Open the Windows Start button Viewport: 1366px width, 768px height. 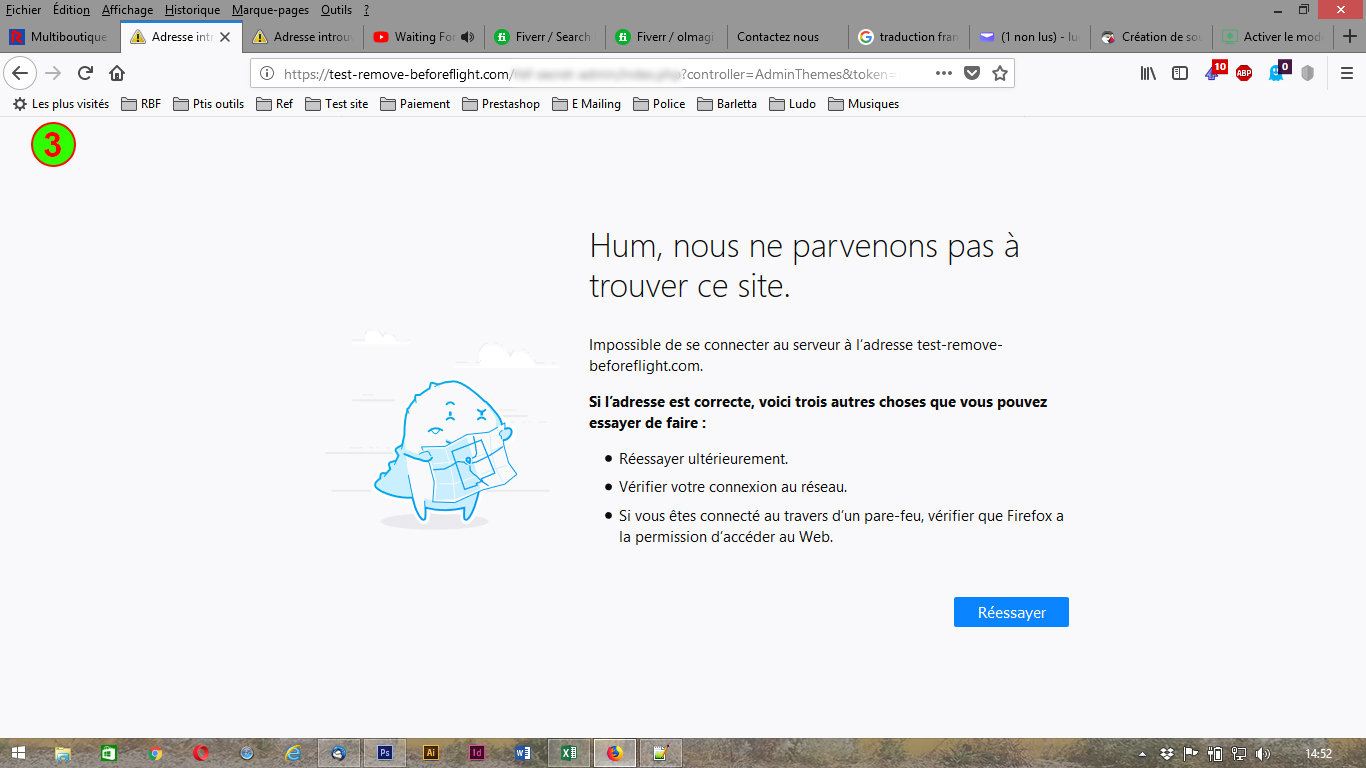[x=18, y=753]
